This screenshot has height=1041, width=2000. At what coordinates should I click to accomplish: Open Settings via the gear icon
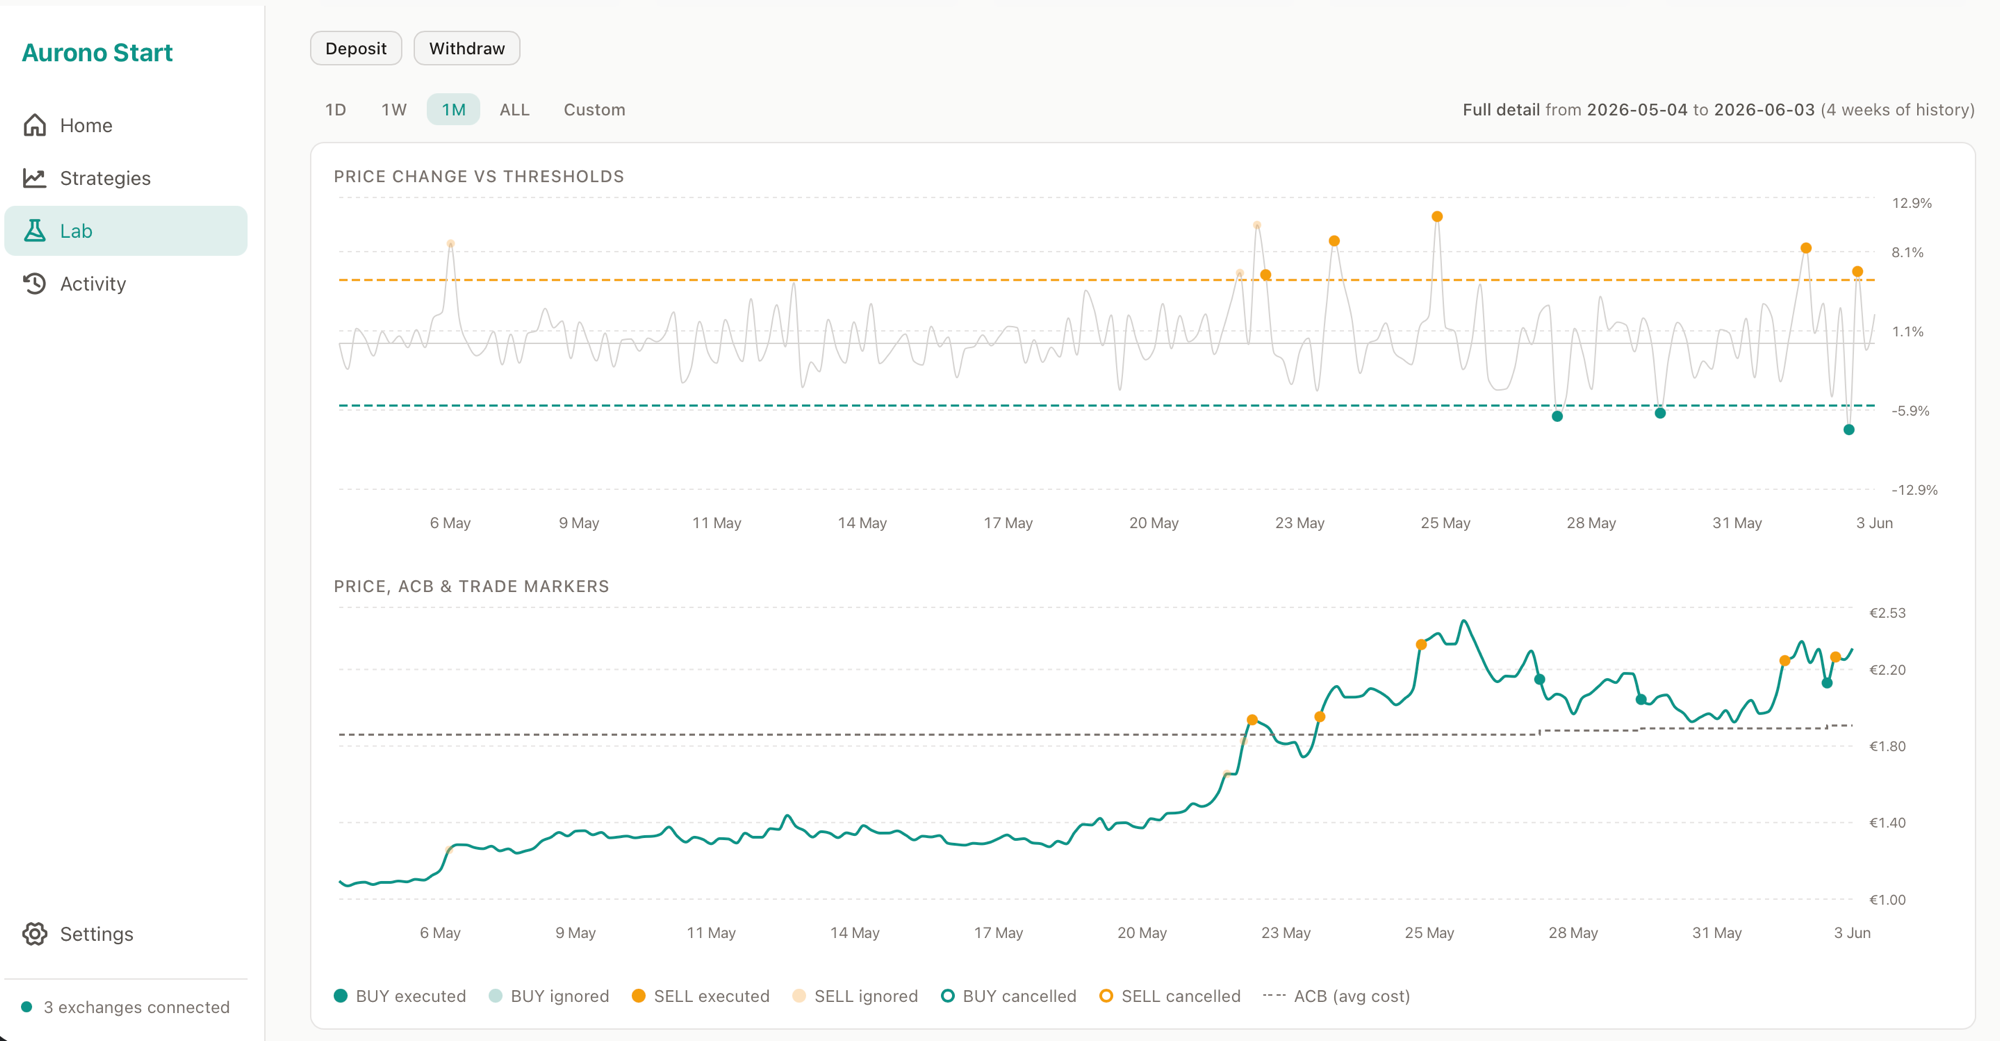click(35, 934)
